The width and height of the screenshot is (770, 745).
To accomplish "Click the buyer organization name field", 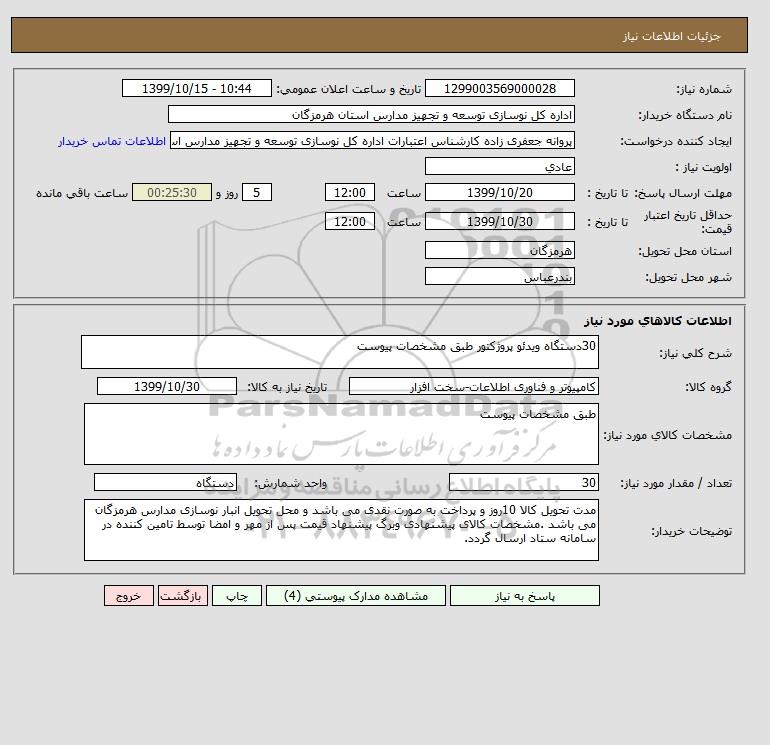I will coord(371,114).
